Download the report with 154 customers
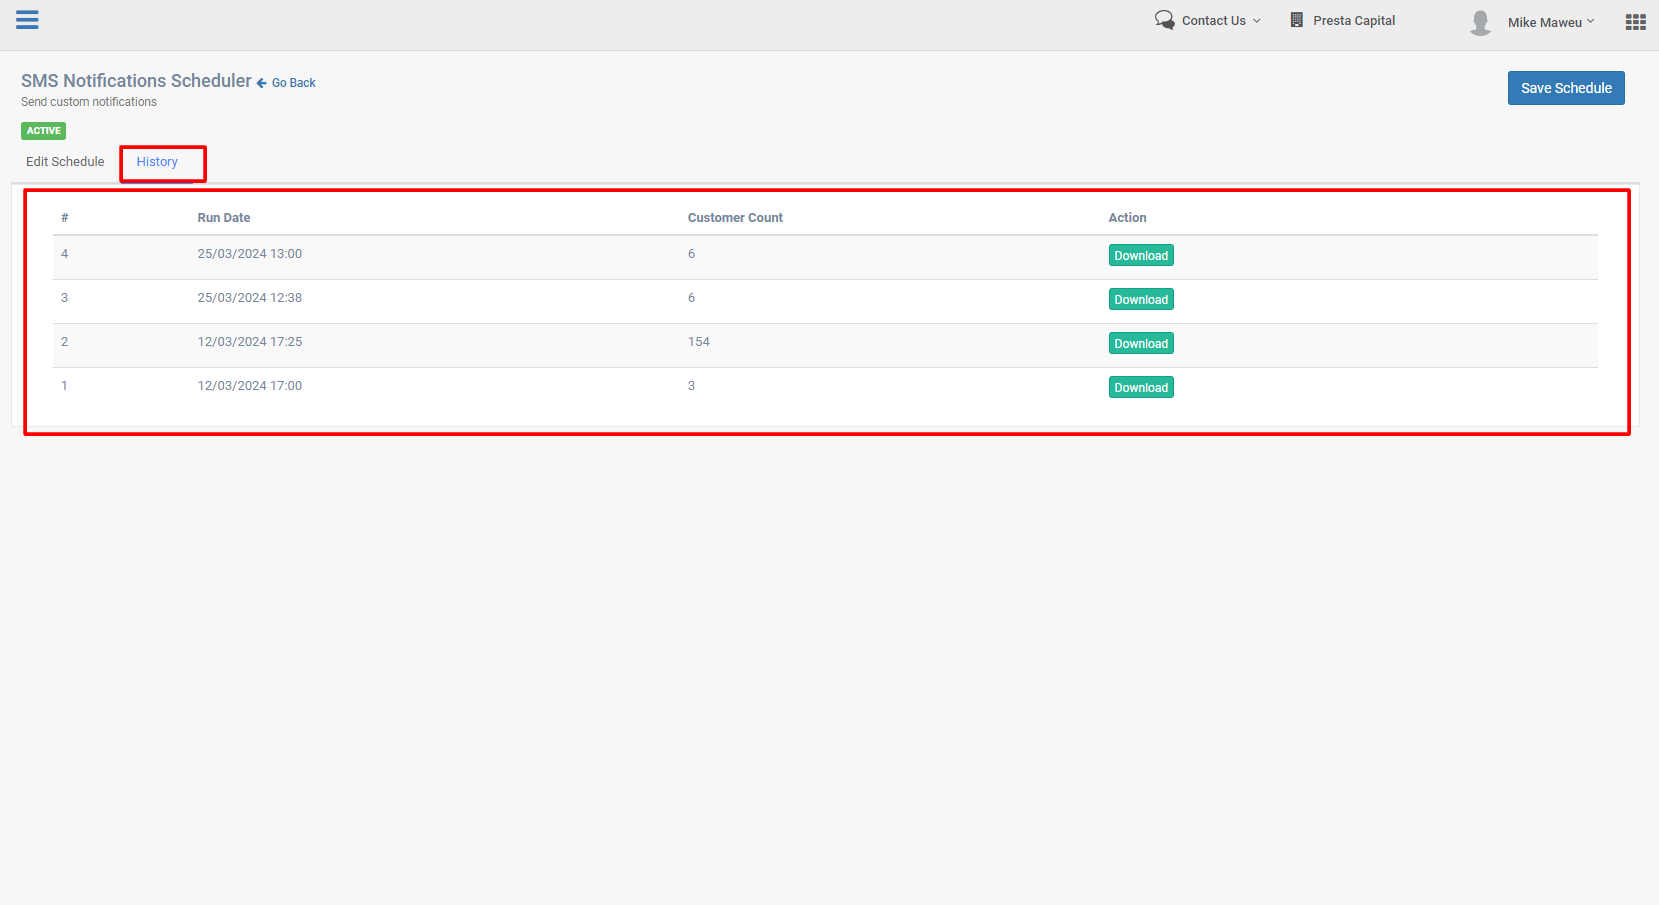Screen dimensions: 1659x905 click(x=1140, y=344)
